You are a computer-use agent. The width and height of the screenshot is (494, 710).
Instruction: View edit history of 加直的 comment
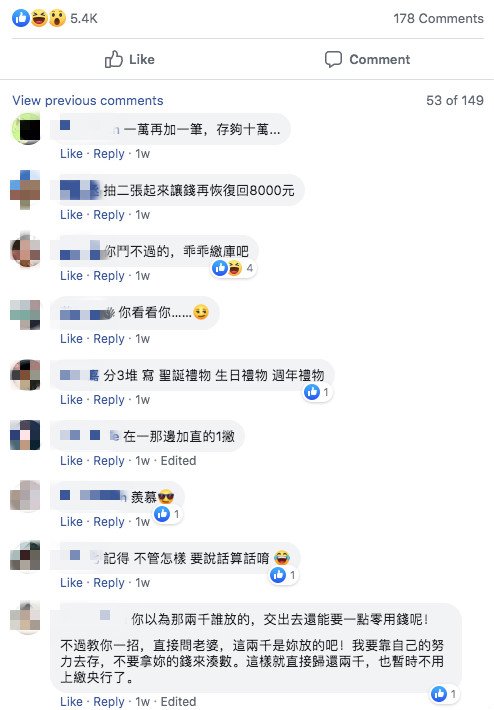[178, 461]
